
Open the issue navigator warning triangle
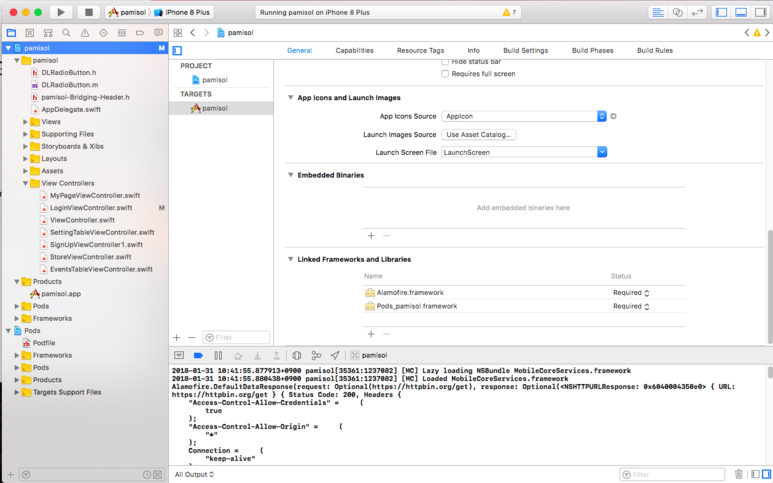point(85,33)
